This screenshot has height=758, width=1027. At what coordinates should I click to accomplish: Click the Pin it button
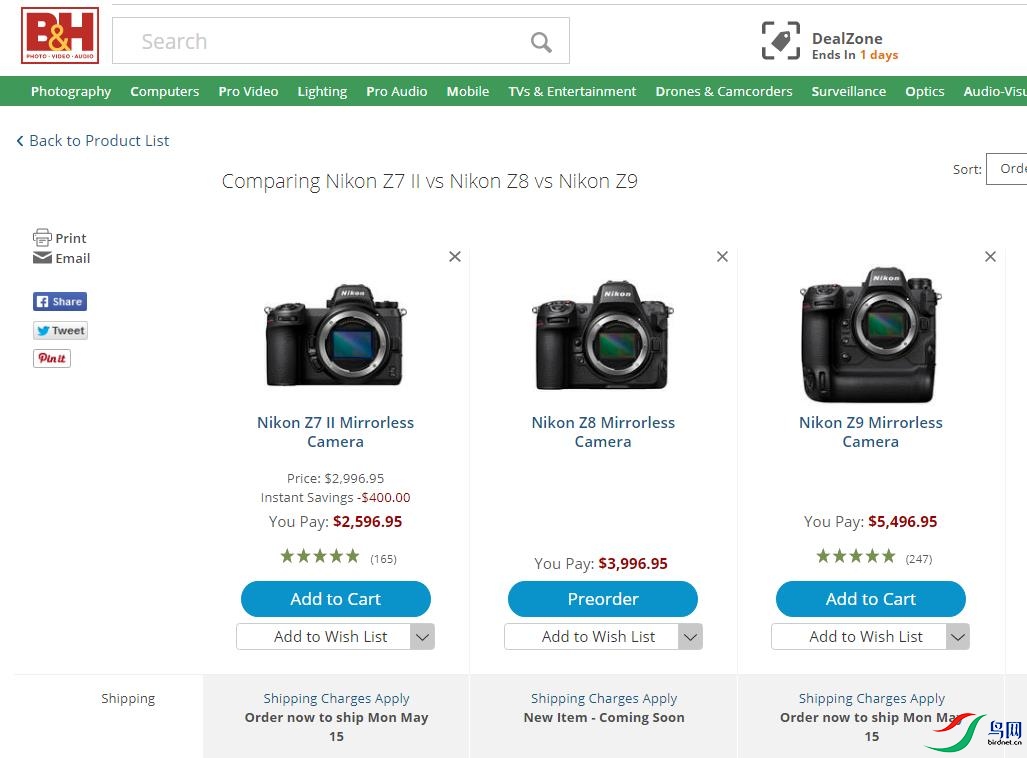coord(52,358)
